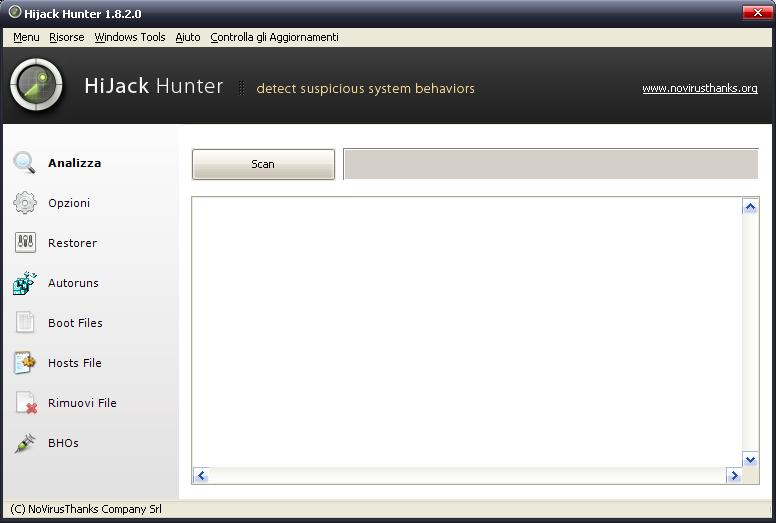Select Controlla gli Aggiornamenti menu item
Screen dimensions: 776x523
coord(274,37)
